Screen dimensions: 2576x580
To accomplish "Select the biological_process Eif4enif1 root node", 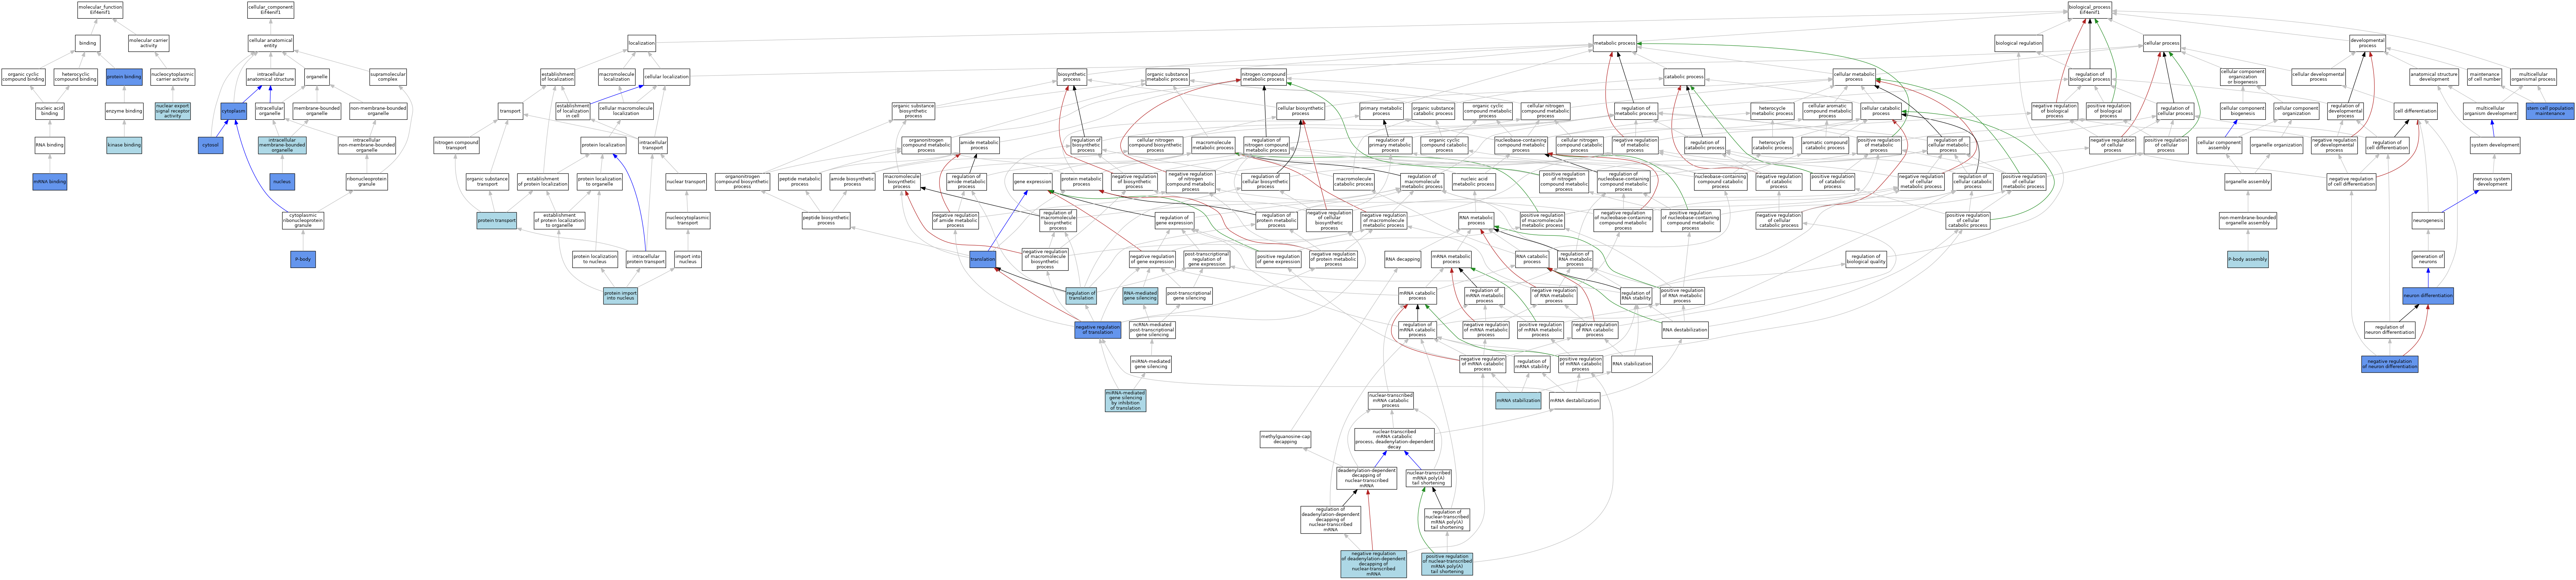I will click(x=2090, y=10).
